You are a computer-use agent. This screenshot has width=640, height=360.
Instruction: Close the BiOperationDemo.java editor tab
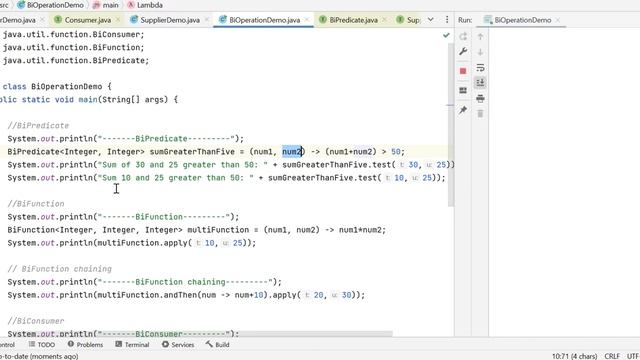(307, 20)
